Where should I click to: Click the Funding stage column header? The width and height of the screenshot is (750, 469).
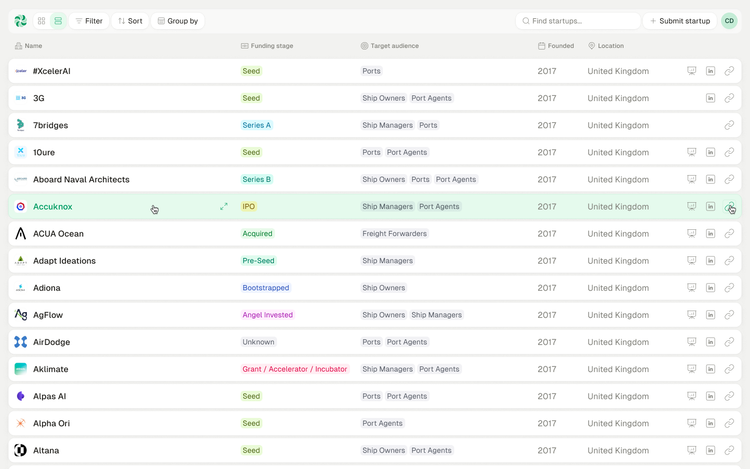(267, 46)
